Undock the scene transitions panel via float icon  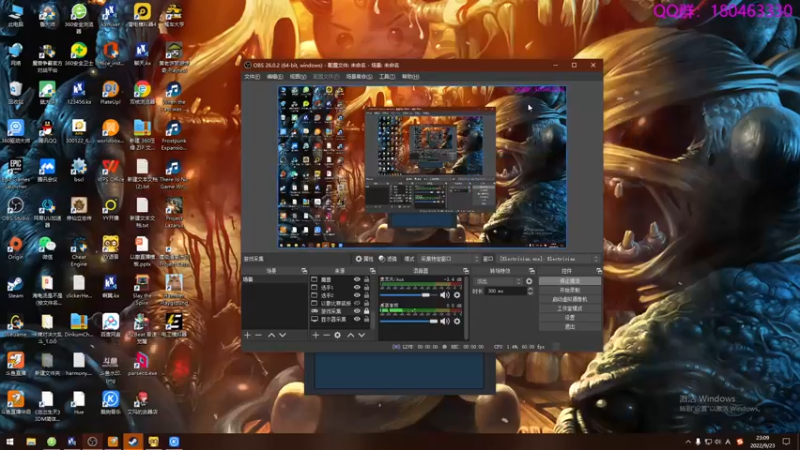[532, 271]
